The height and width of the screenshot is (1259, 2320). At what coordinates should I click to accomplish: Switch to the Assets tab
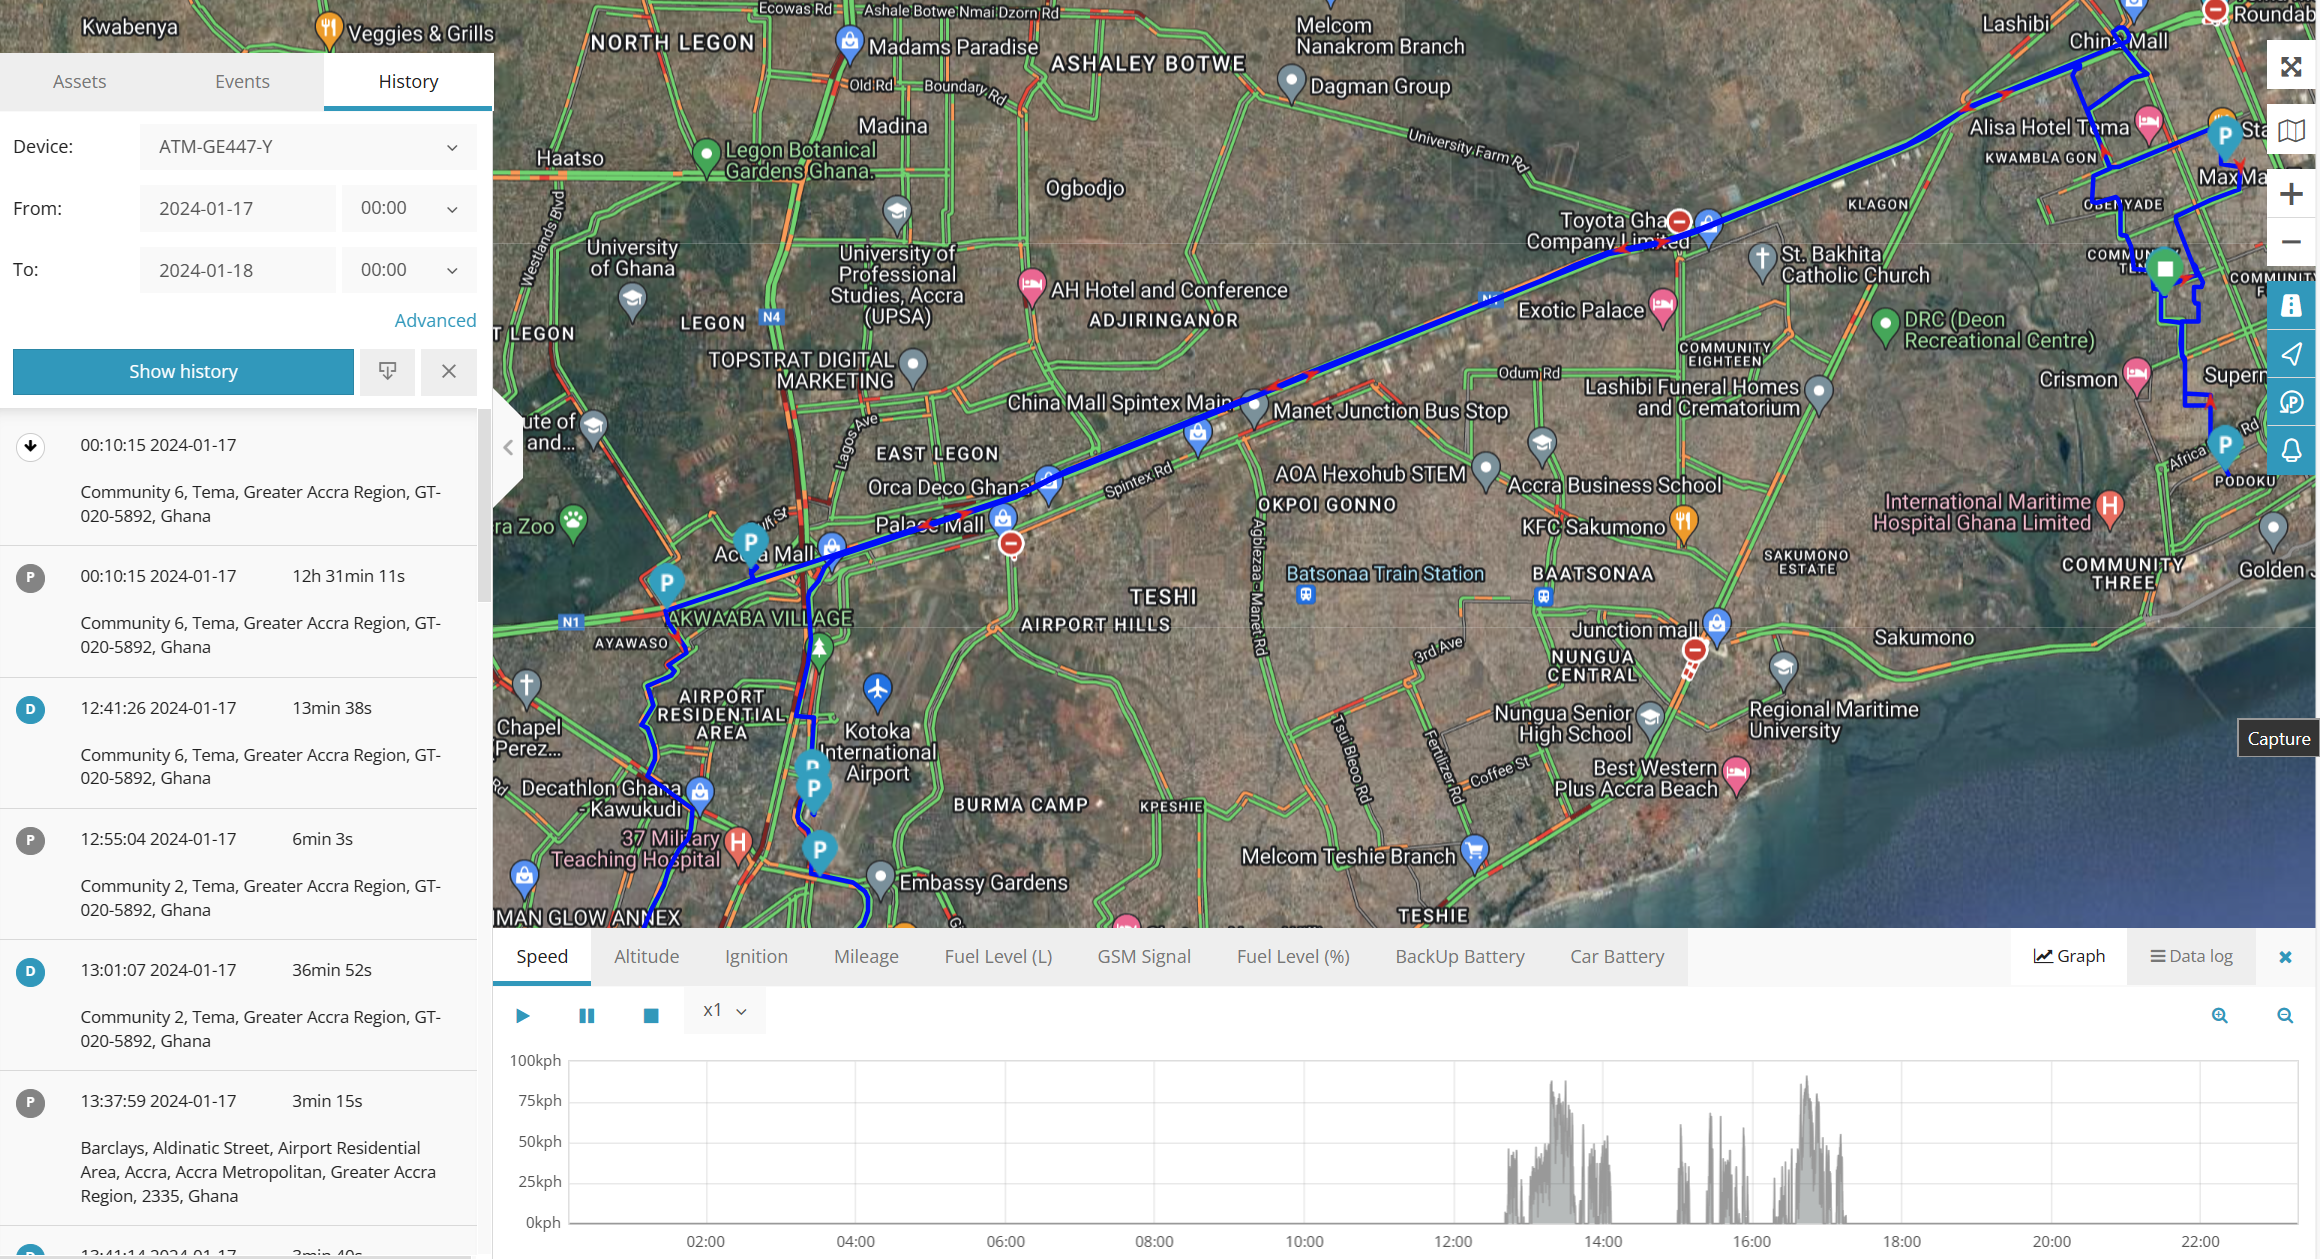coord(79,81)
